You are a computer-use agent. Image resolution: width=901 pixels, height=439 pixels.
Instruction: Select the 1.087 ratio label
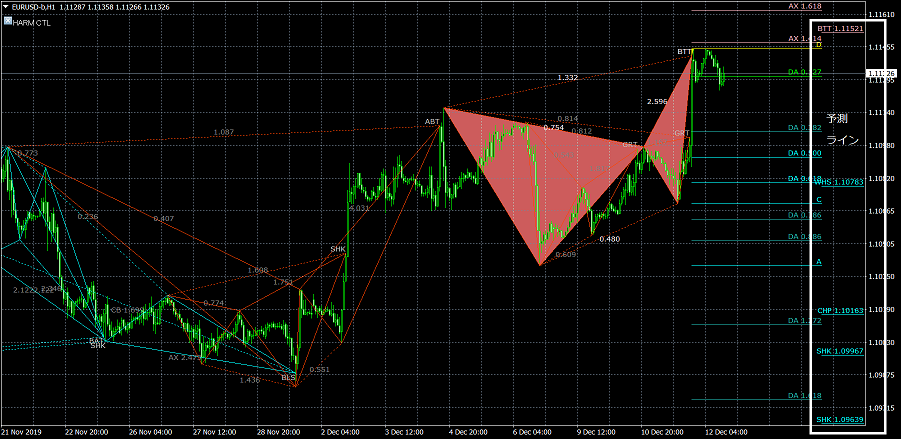pyautogui.click(x=224, y=132)
